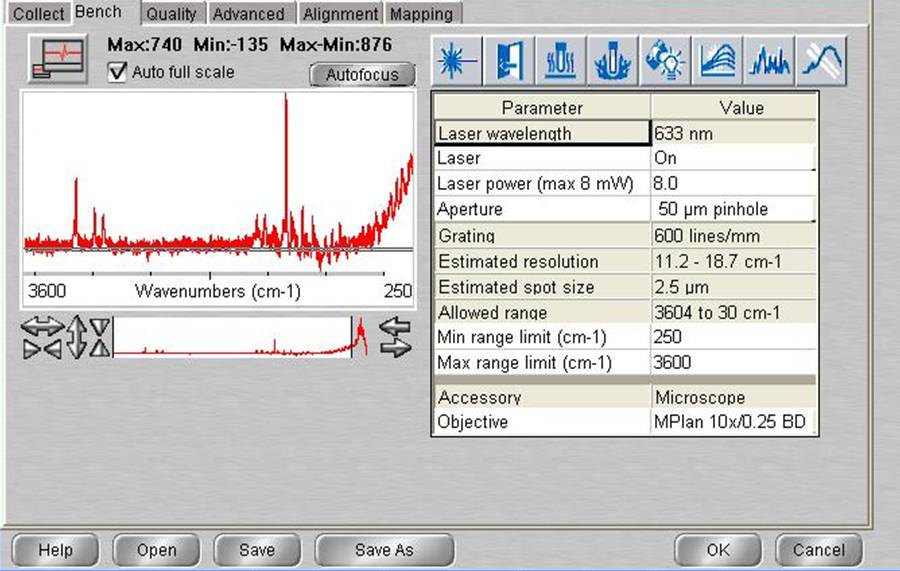Viewport: 900px width, 571px height.
Task: Switch to the Mapping tab
Action: click(422, 14)
